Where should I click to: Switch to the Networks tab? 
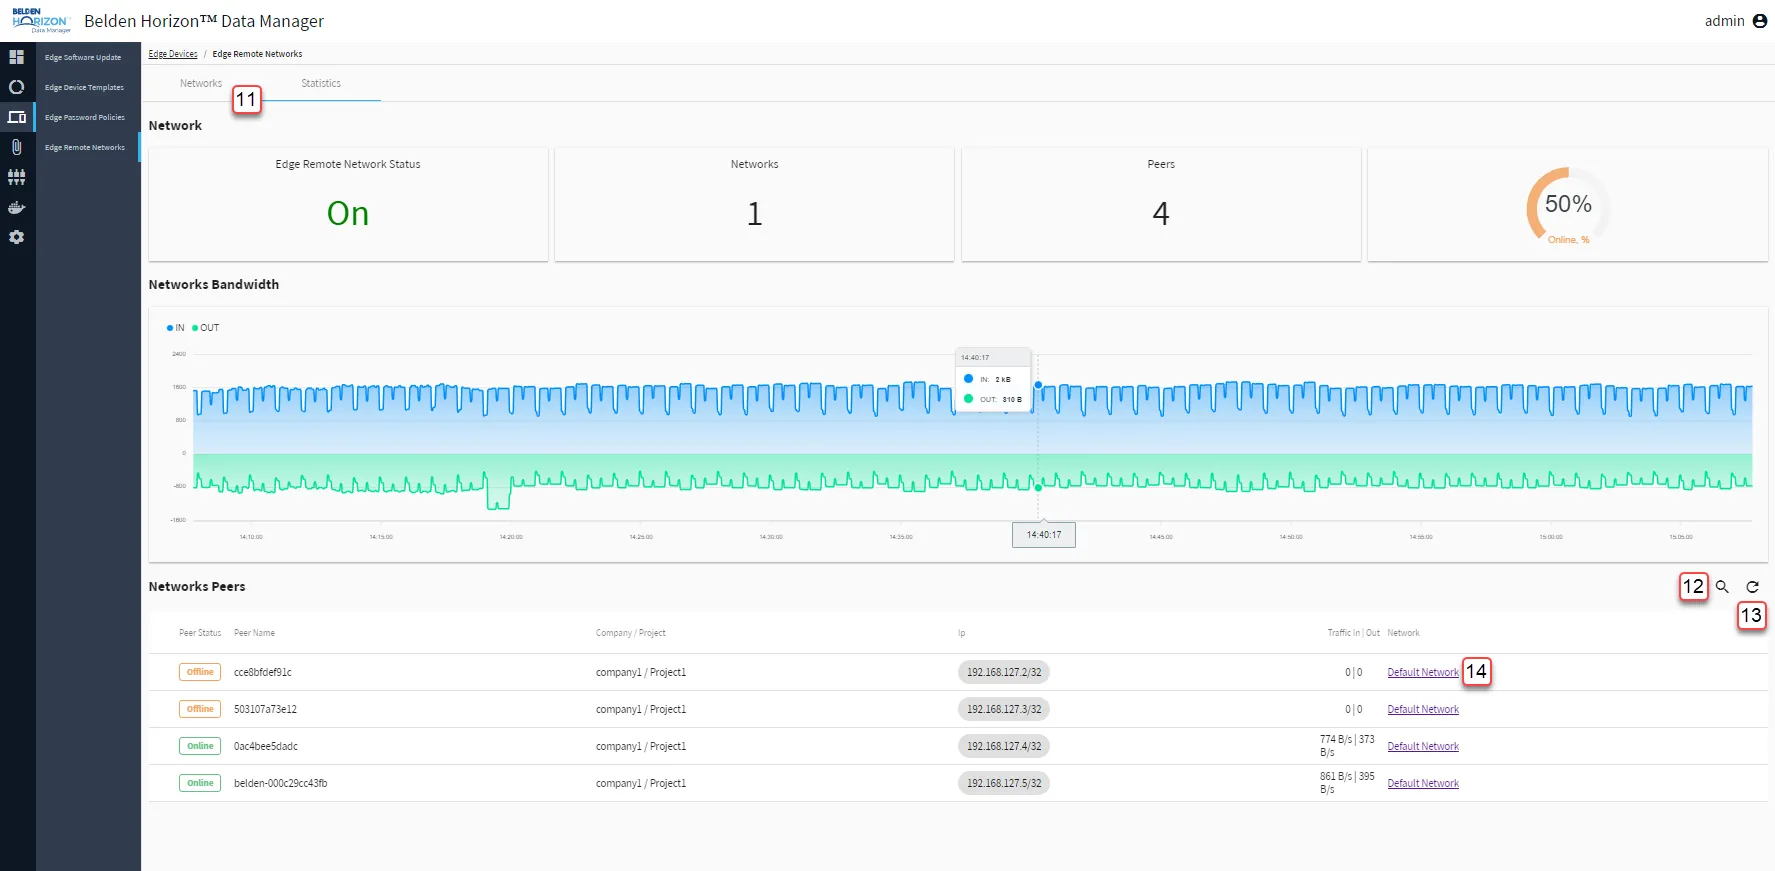201,84
